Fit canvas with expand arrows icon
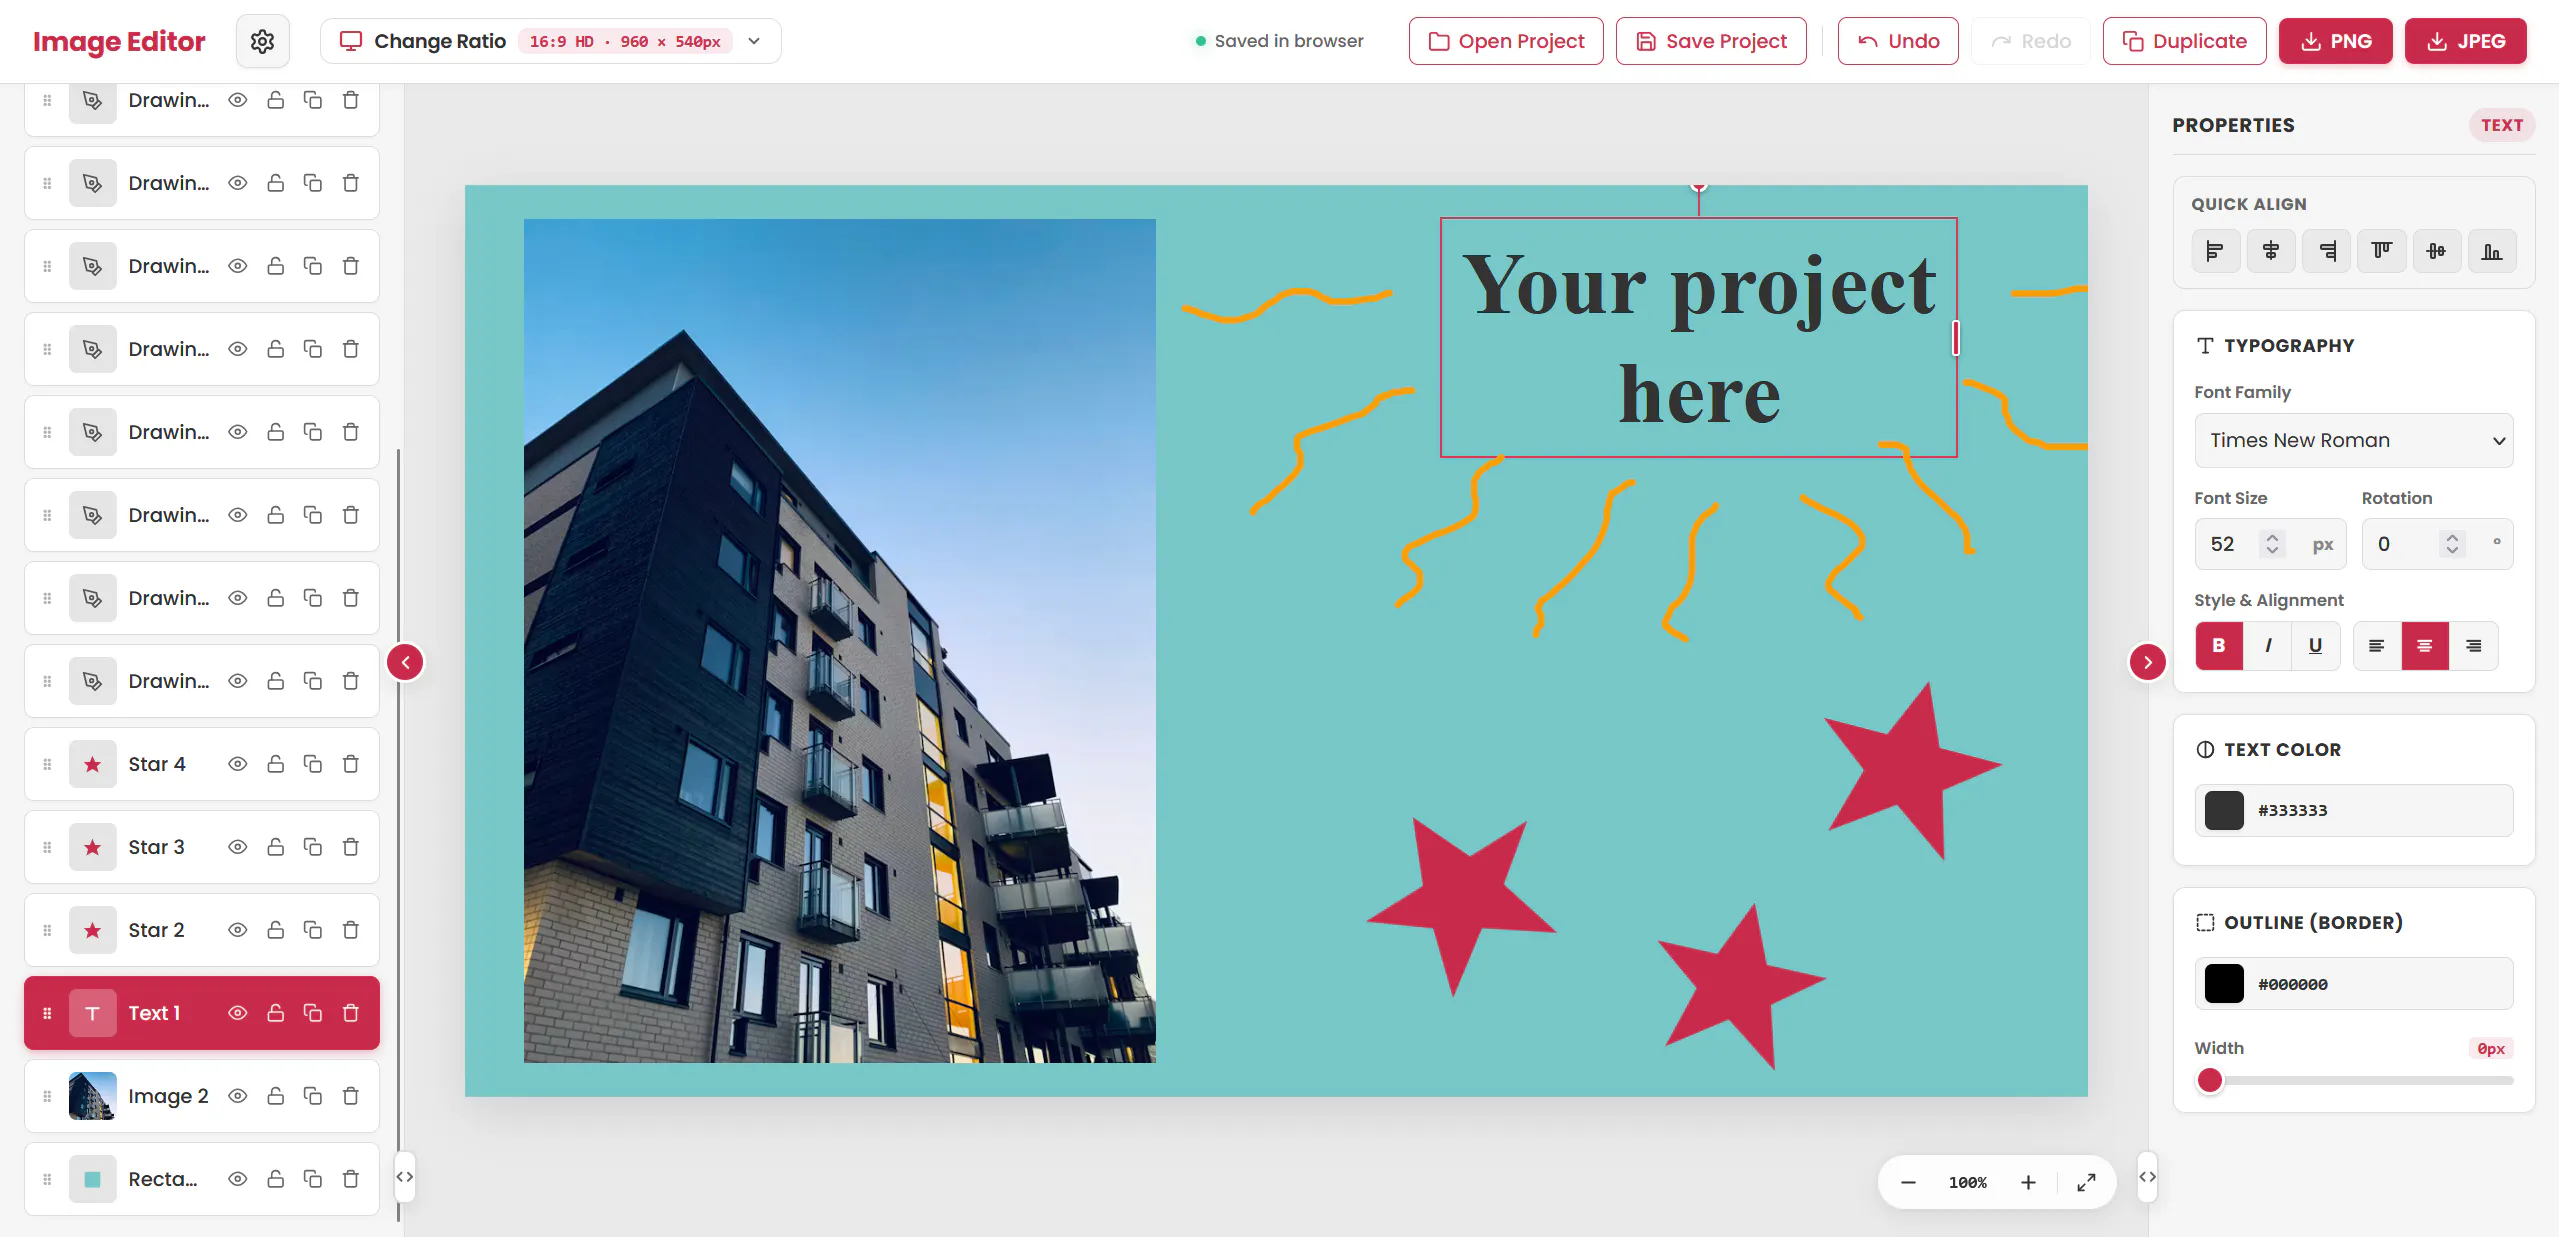 pos(2086,1182)
